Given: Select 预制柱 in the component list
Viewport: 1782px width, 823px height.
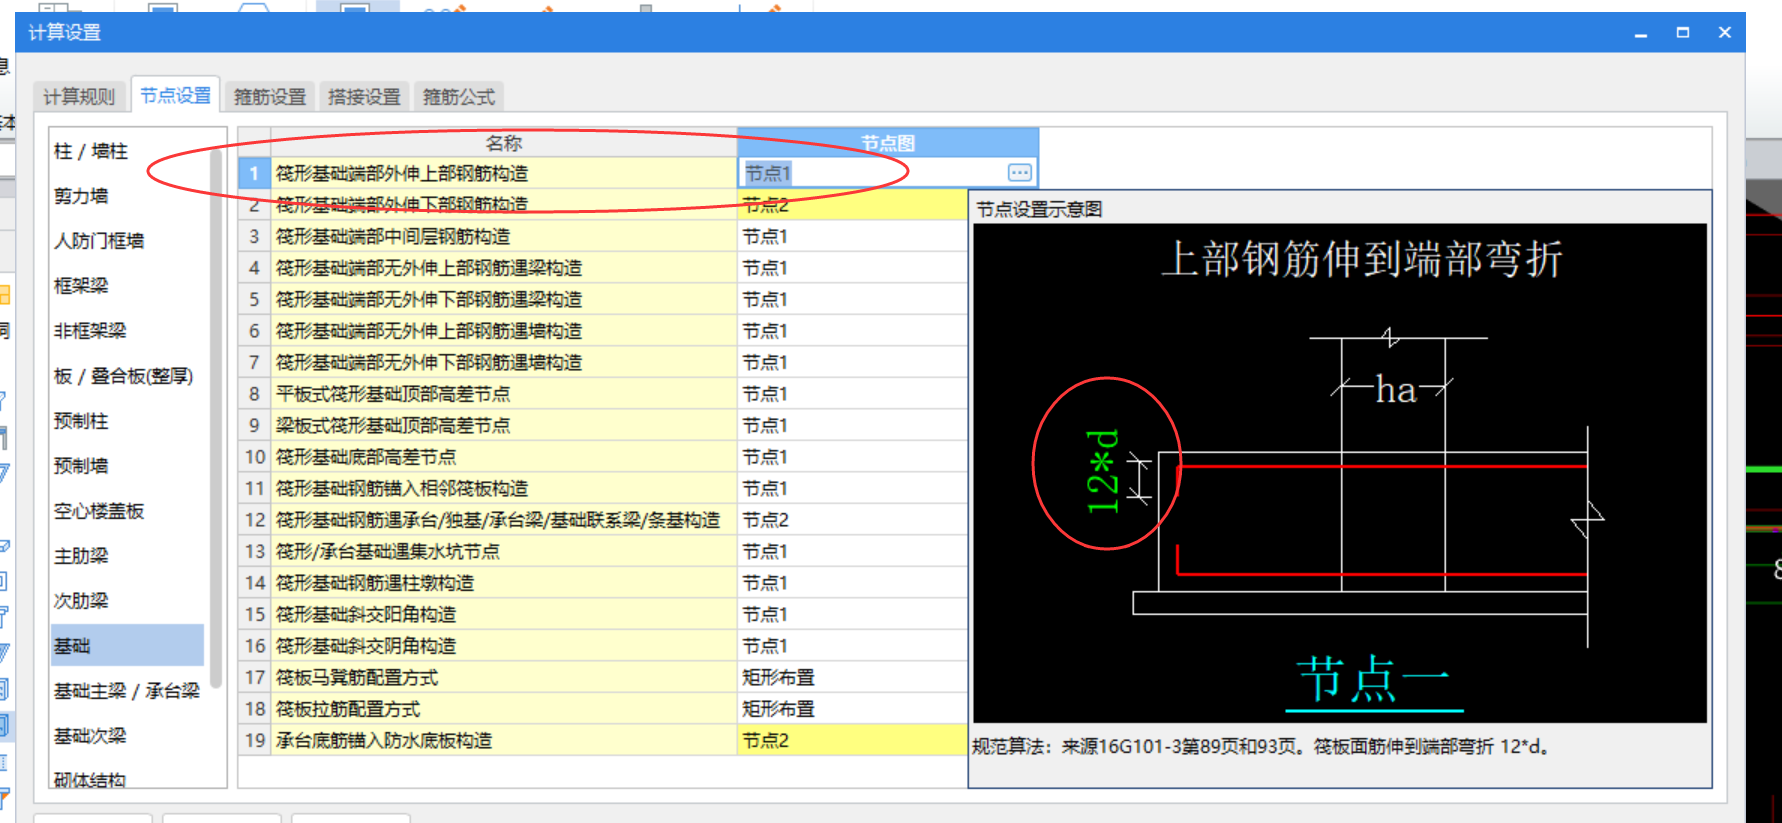Looking at the screenshot, I should click(81, 421).
